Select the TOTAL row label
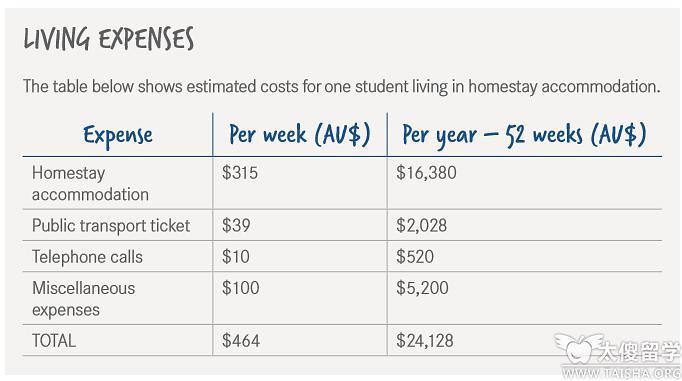 tap(54, 341)
